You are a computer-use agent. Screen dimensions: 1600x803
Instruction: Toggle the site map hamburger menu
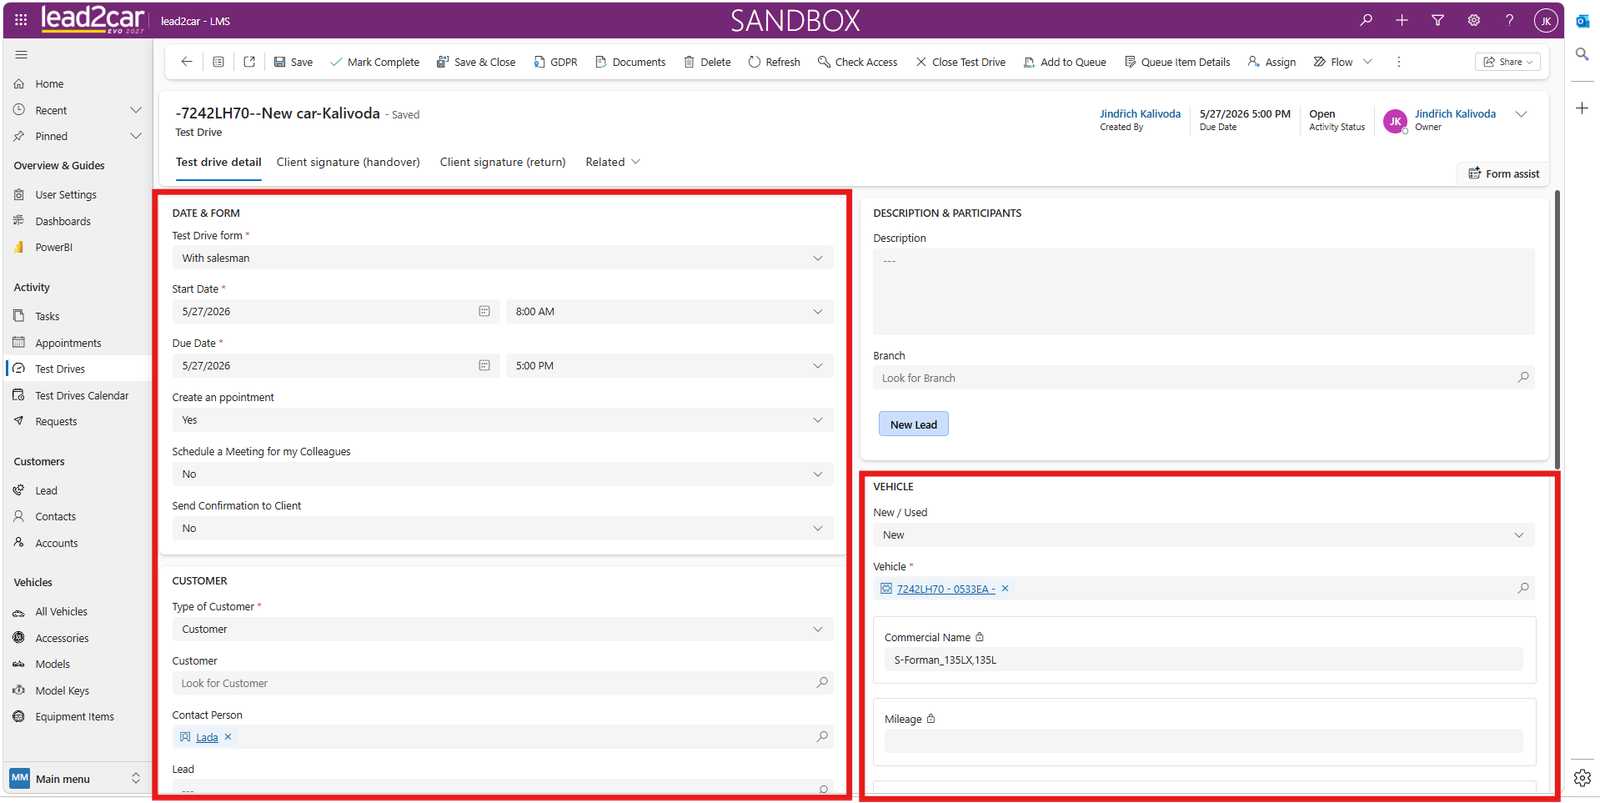coord(21,55)
